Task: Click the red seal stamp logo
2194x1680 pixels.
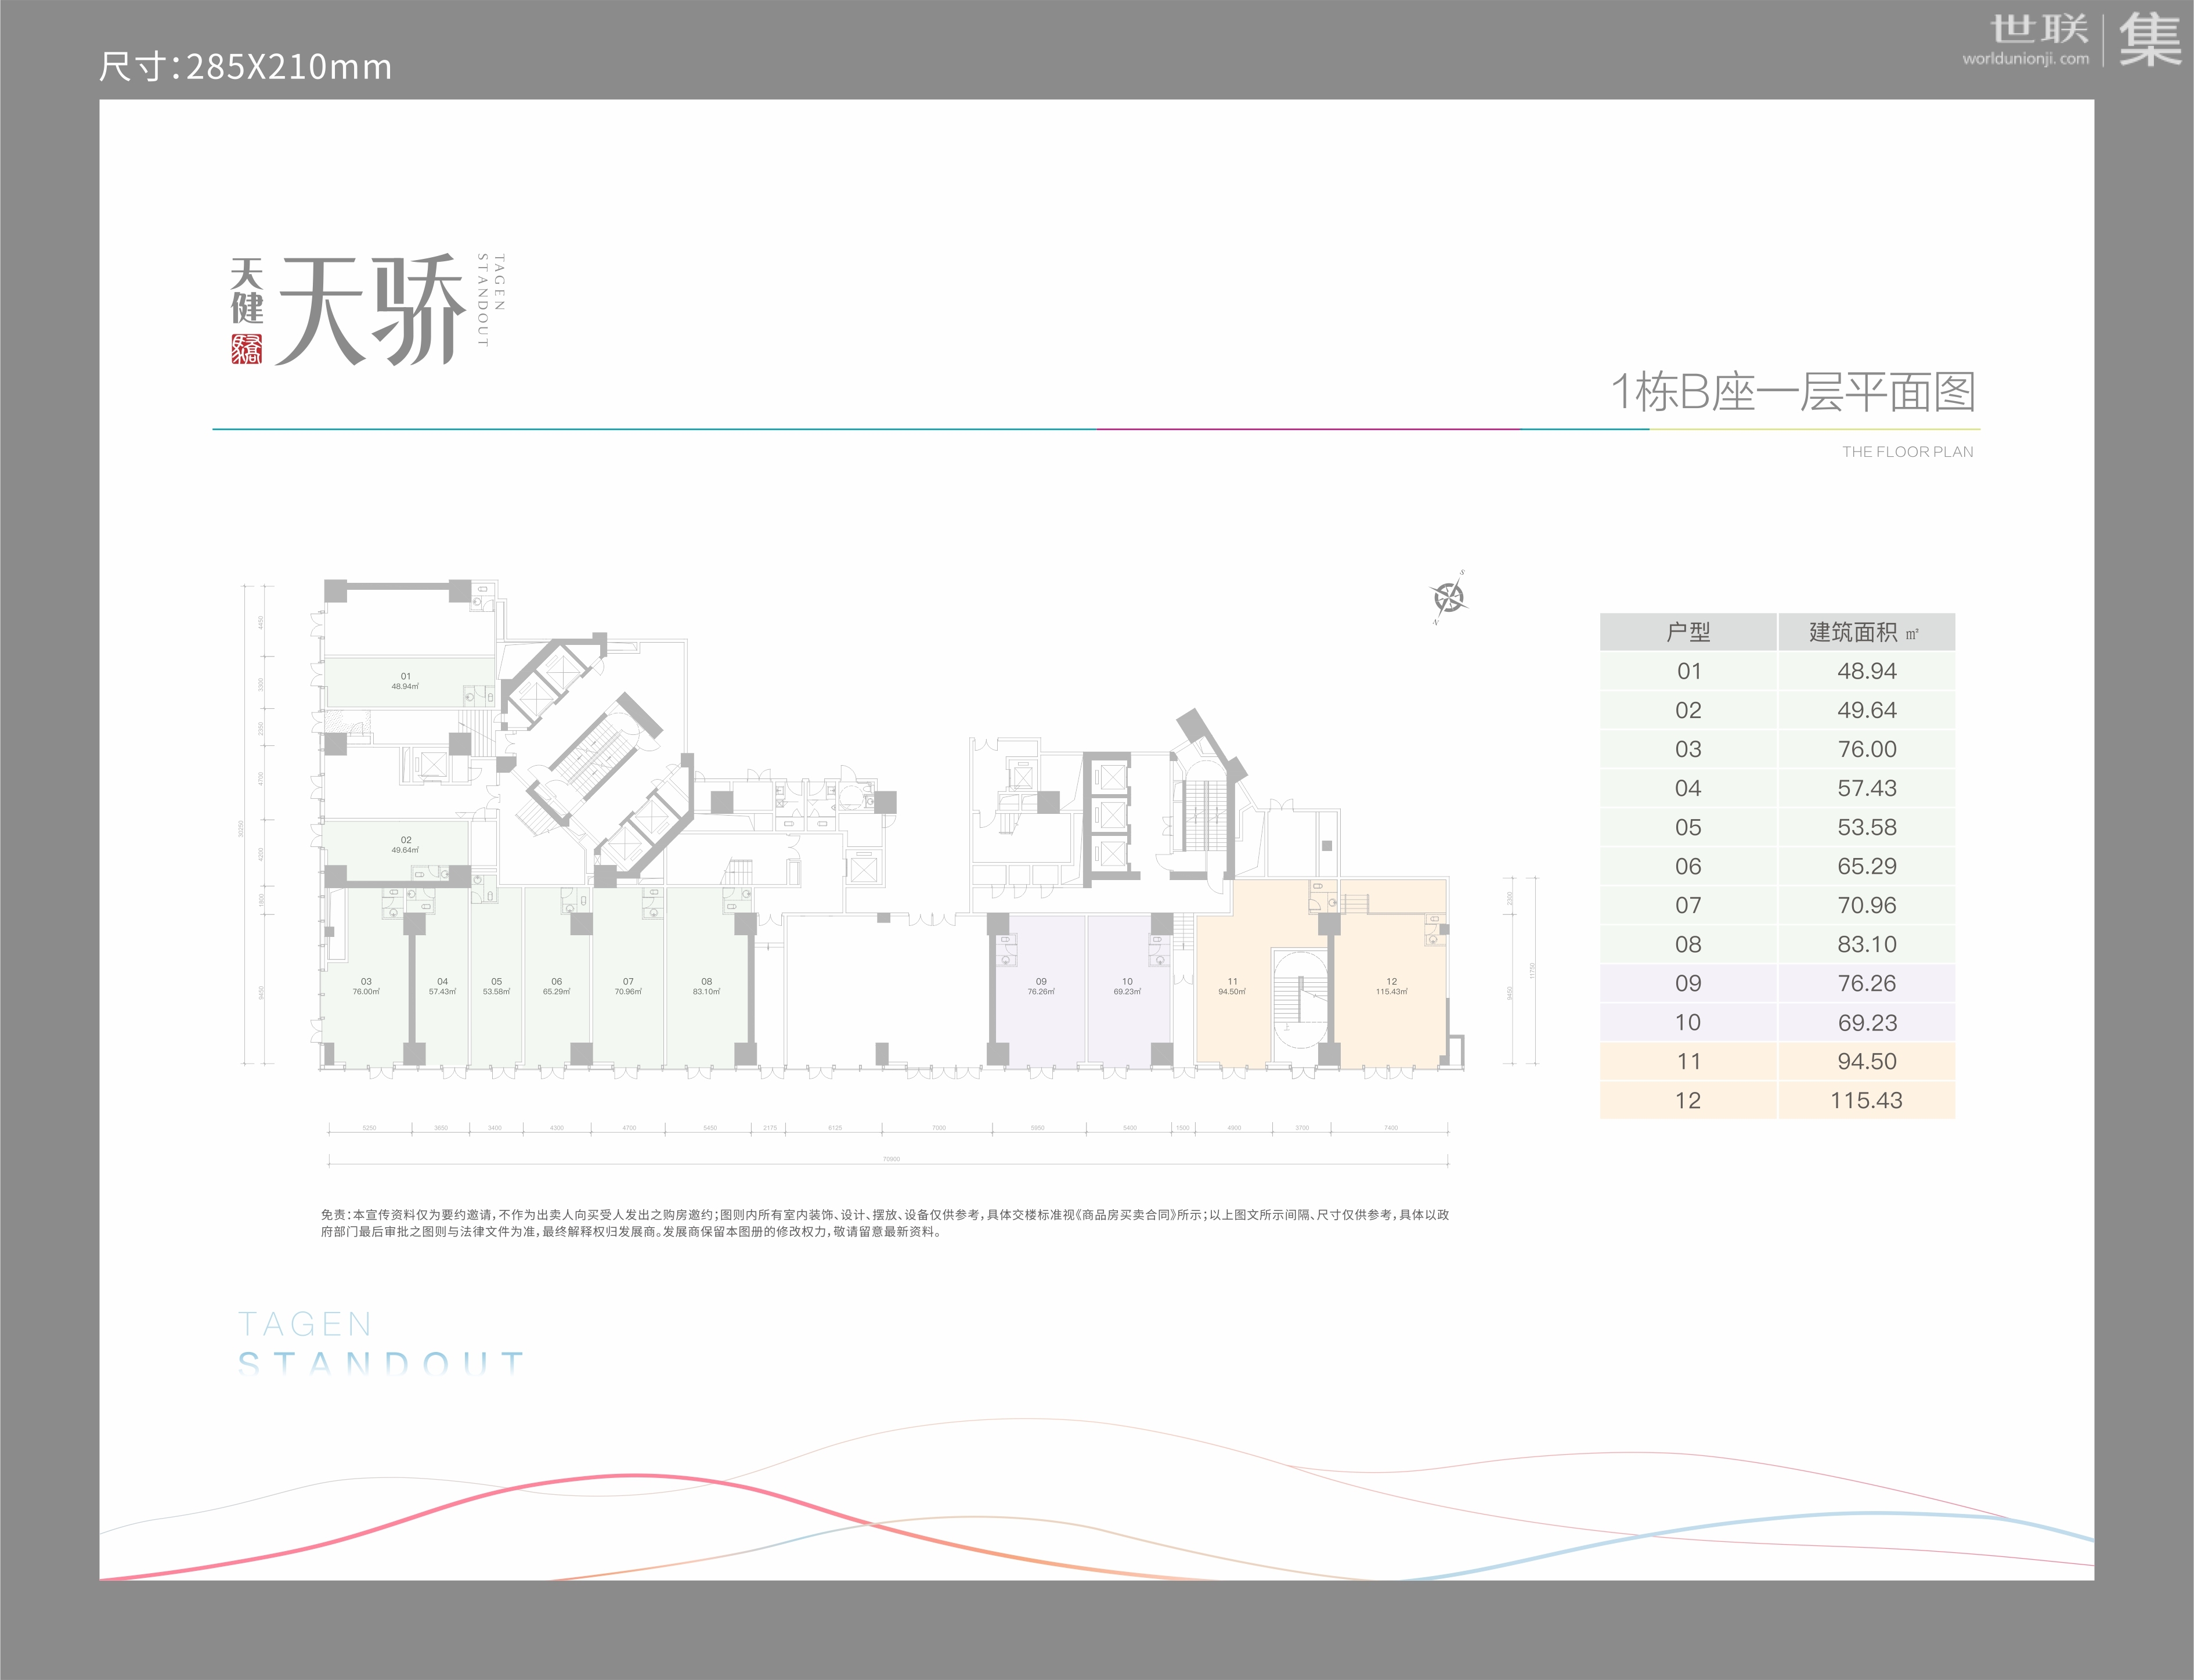Action: (246, 348)
